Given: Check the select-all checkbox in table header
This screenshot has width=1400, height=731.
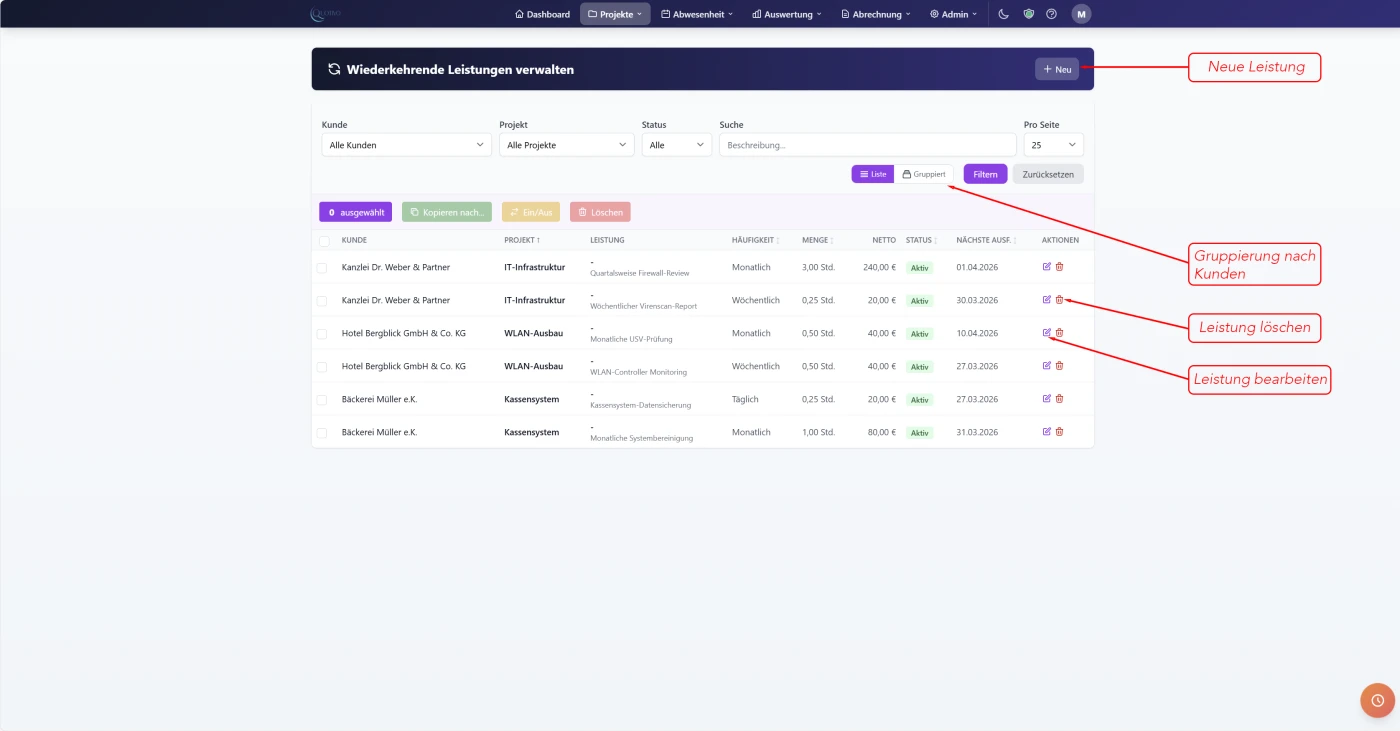Looking at the screenshot, I should point(324,241).
